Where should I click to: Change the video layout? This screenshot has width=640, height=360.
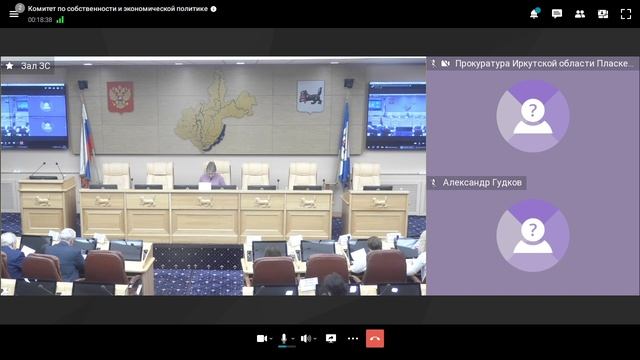click(x=603, y=14)
